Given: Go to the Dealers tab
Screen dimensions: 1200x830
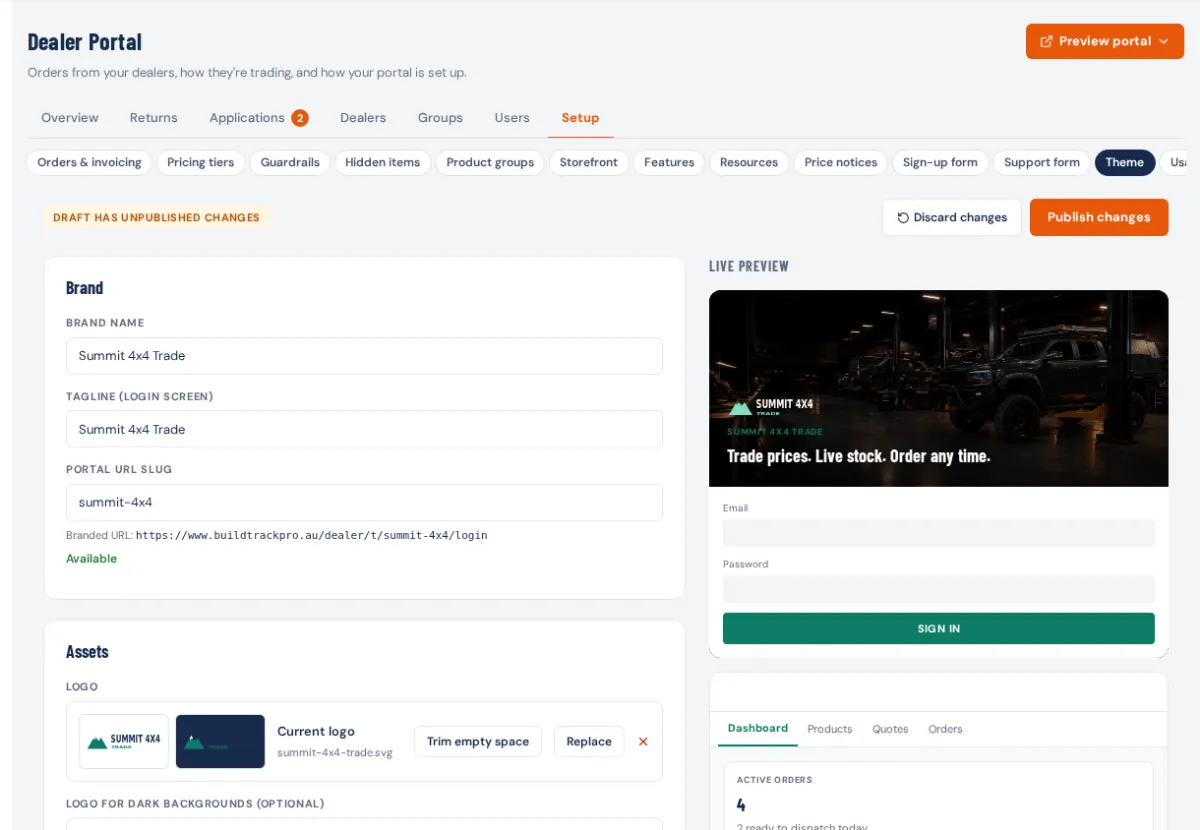Looking at the screenshot, I should [x=363, y=118].
